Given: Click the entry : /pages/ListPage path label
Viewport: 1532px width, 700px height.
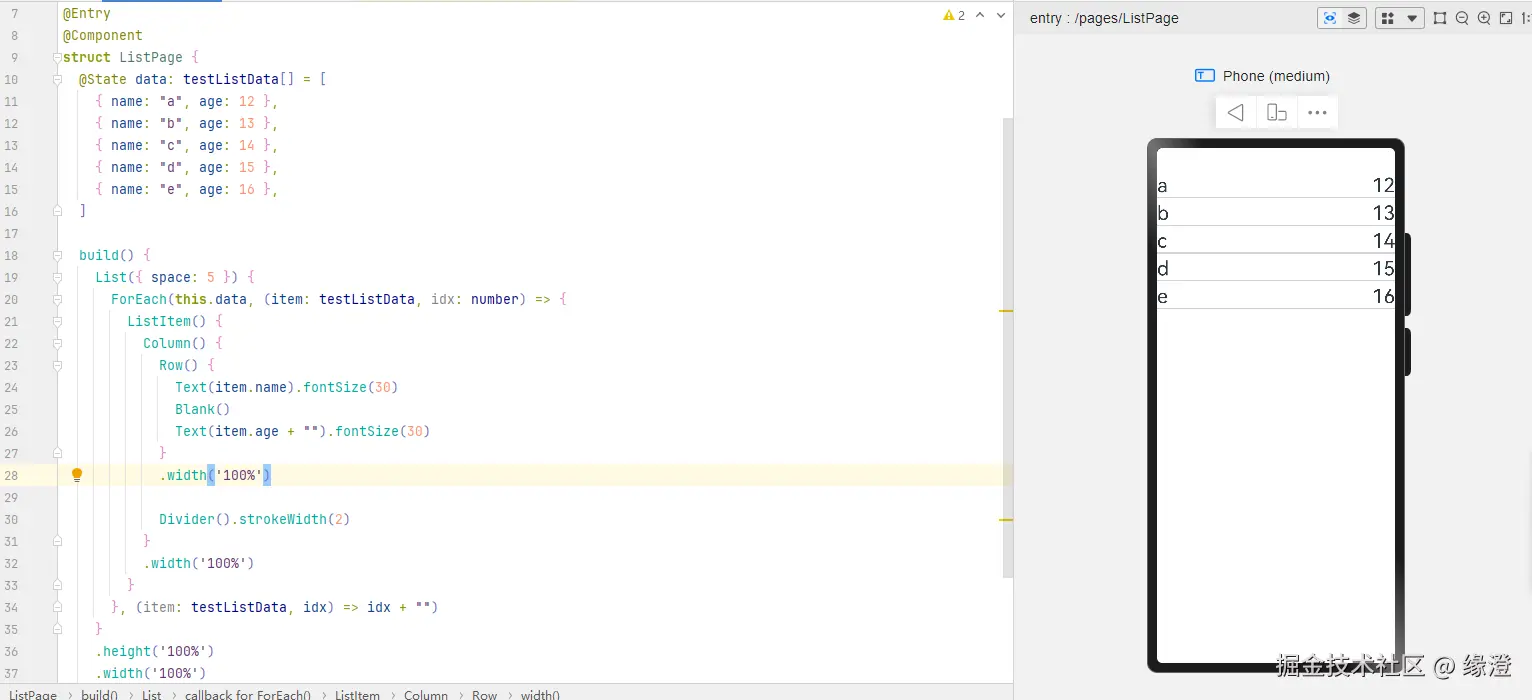Looking at the screenshot, I should 1104,18.
